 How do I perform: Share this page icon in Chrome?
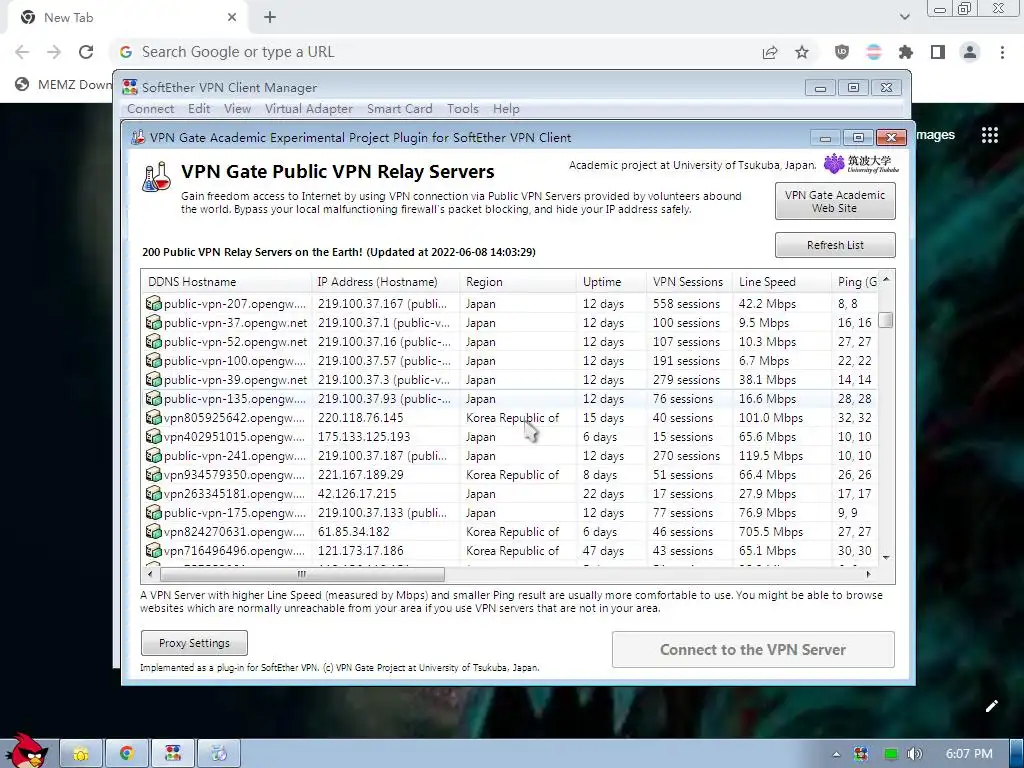click(770, 52)
